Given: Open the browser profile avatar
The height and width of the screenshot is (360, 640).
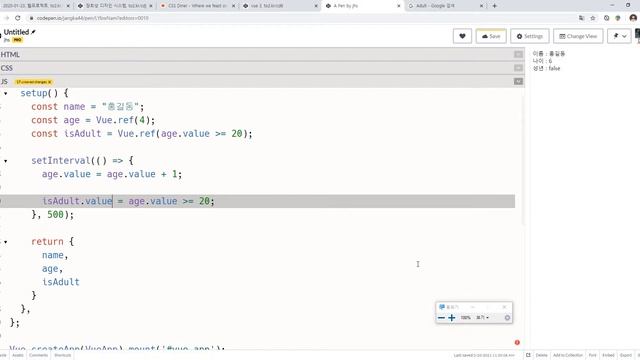Looking at the screenshot, I should click(x=633, y=18).
